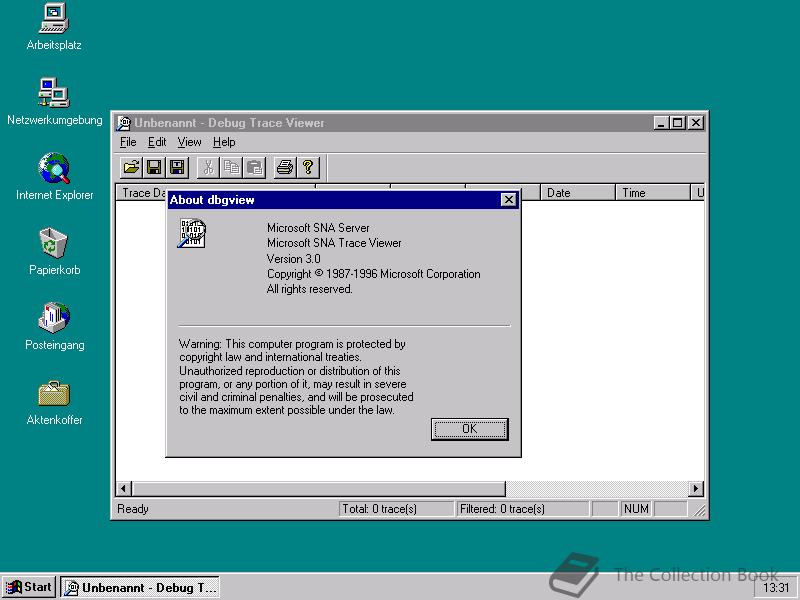Click the 'Filtered: 0 trace(s)' status text
800x600 pixels.
pyautogui.click(x=502, y=509)
